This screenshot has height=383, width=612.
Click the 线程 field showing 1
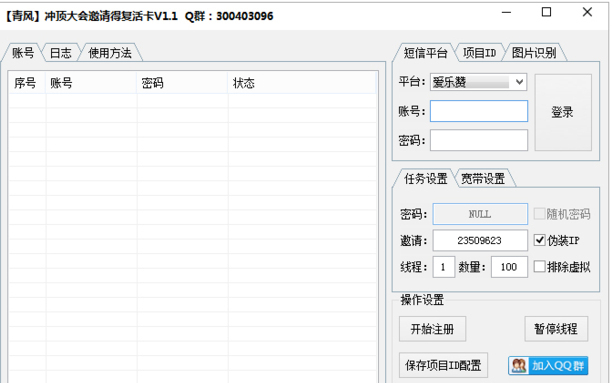[x=443, y=267]
